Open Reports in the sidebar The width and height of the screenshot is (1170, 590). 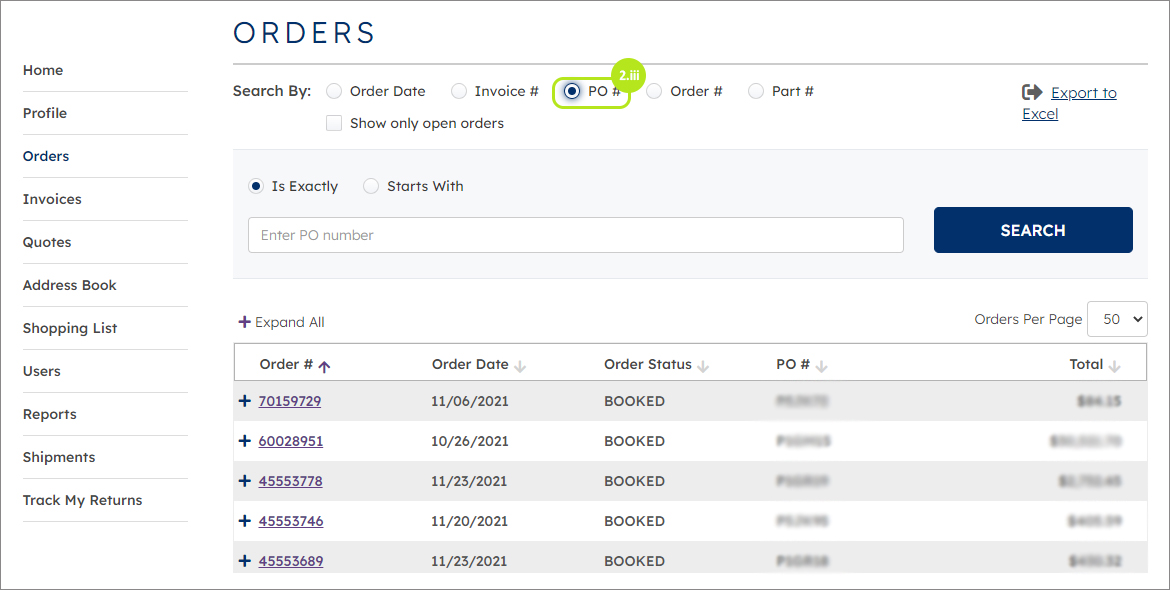[x=49, y=414]
